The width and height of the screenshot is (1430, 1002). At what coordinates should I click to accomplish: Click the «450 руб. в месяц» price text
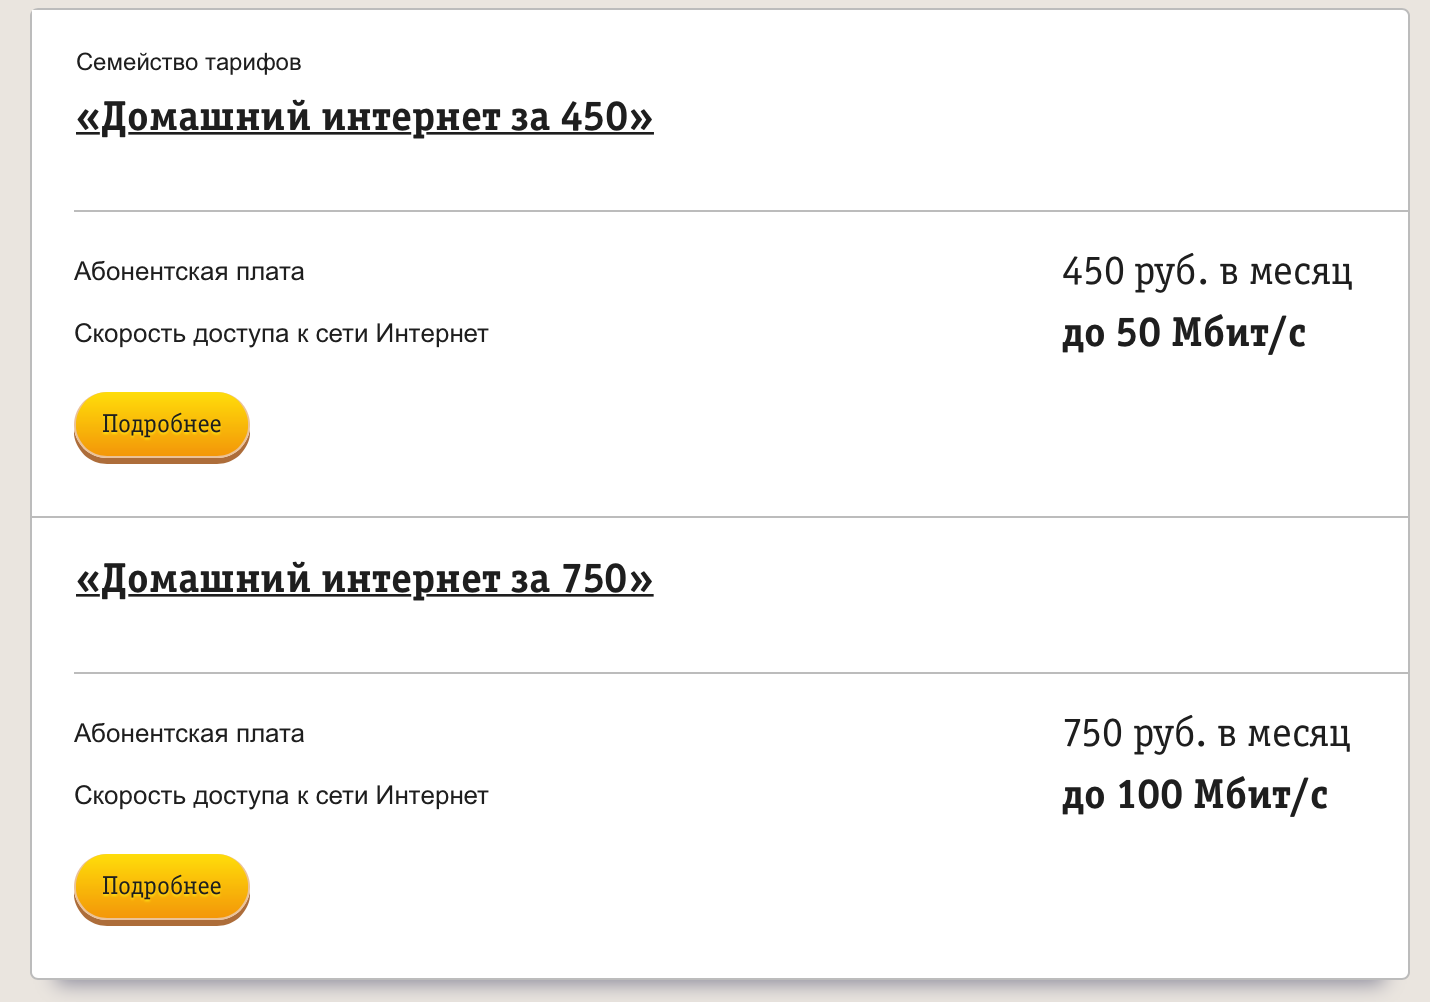click(1206, 271)
